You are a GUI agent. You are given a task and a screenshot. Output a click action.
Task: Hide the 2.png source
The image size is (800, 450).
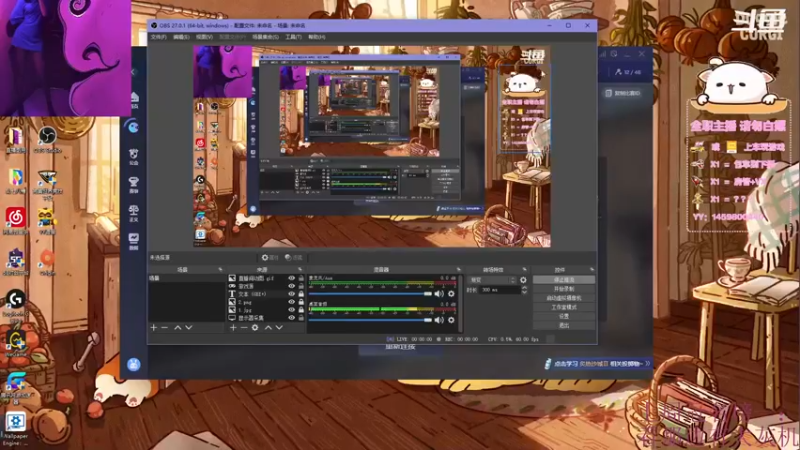point(291,302)
